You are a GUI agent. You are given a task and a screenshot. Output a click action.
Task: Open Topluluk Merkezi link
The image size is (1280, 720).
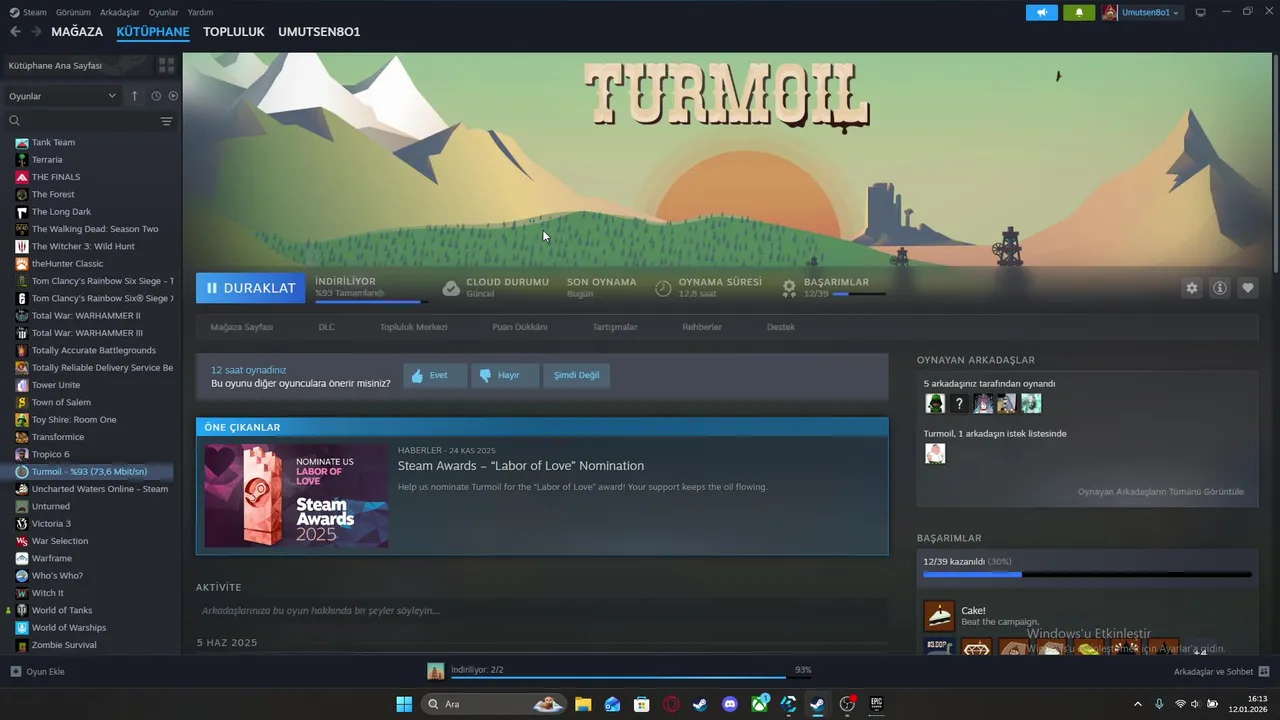[x=413, y=327]
